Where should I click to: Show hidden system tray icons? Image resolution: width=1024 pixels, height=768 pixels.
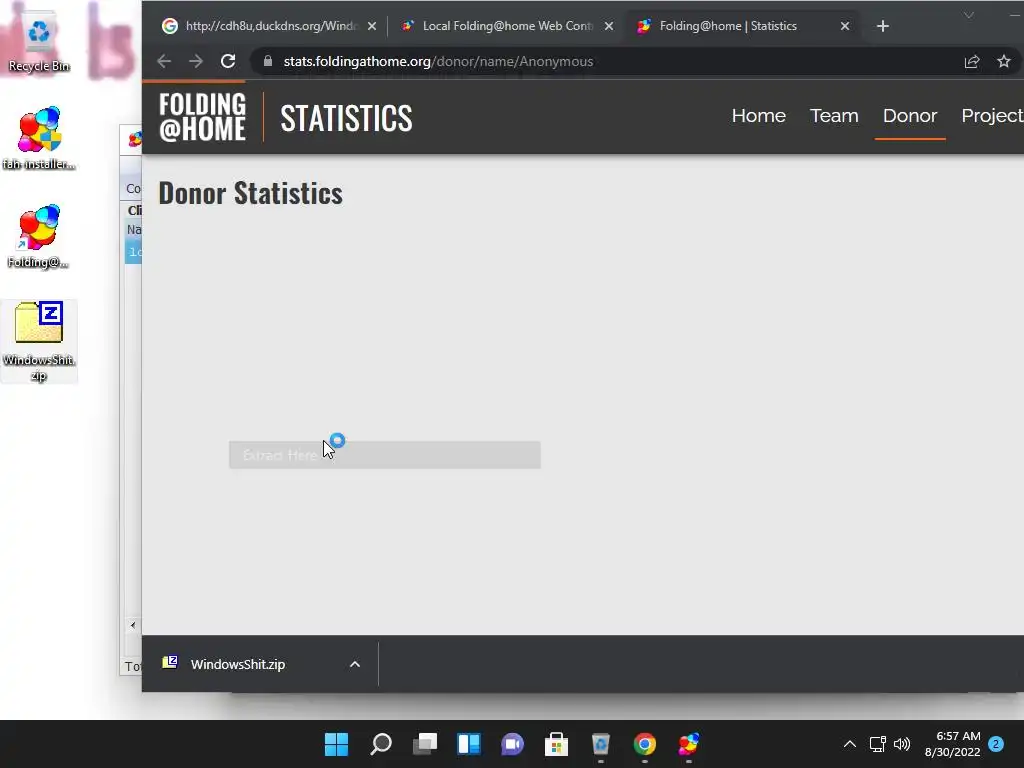tap(850, 744)
